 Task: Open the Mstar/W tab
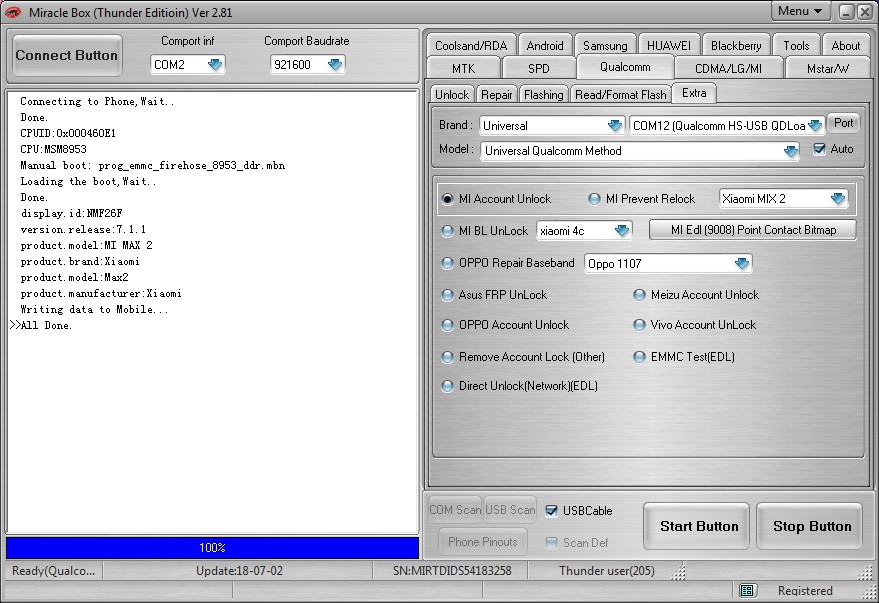click(x=827, y=68)
